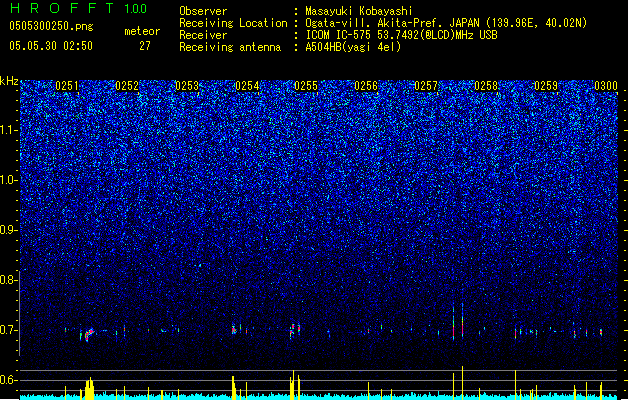The image size is (629, 400).
Task: Click the 0.8 kHz axis tick label
Action: point(8,280)
